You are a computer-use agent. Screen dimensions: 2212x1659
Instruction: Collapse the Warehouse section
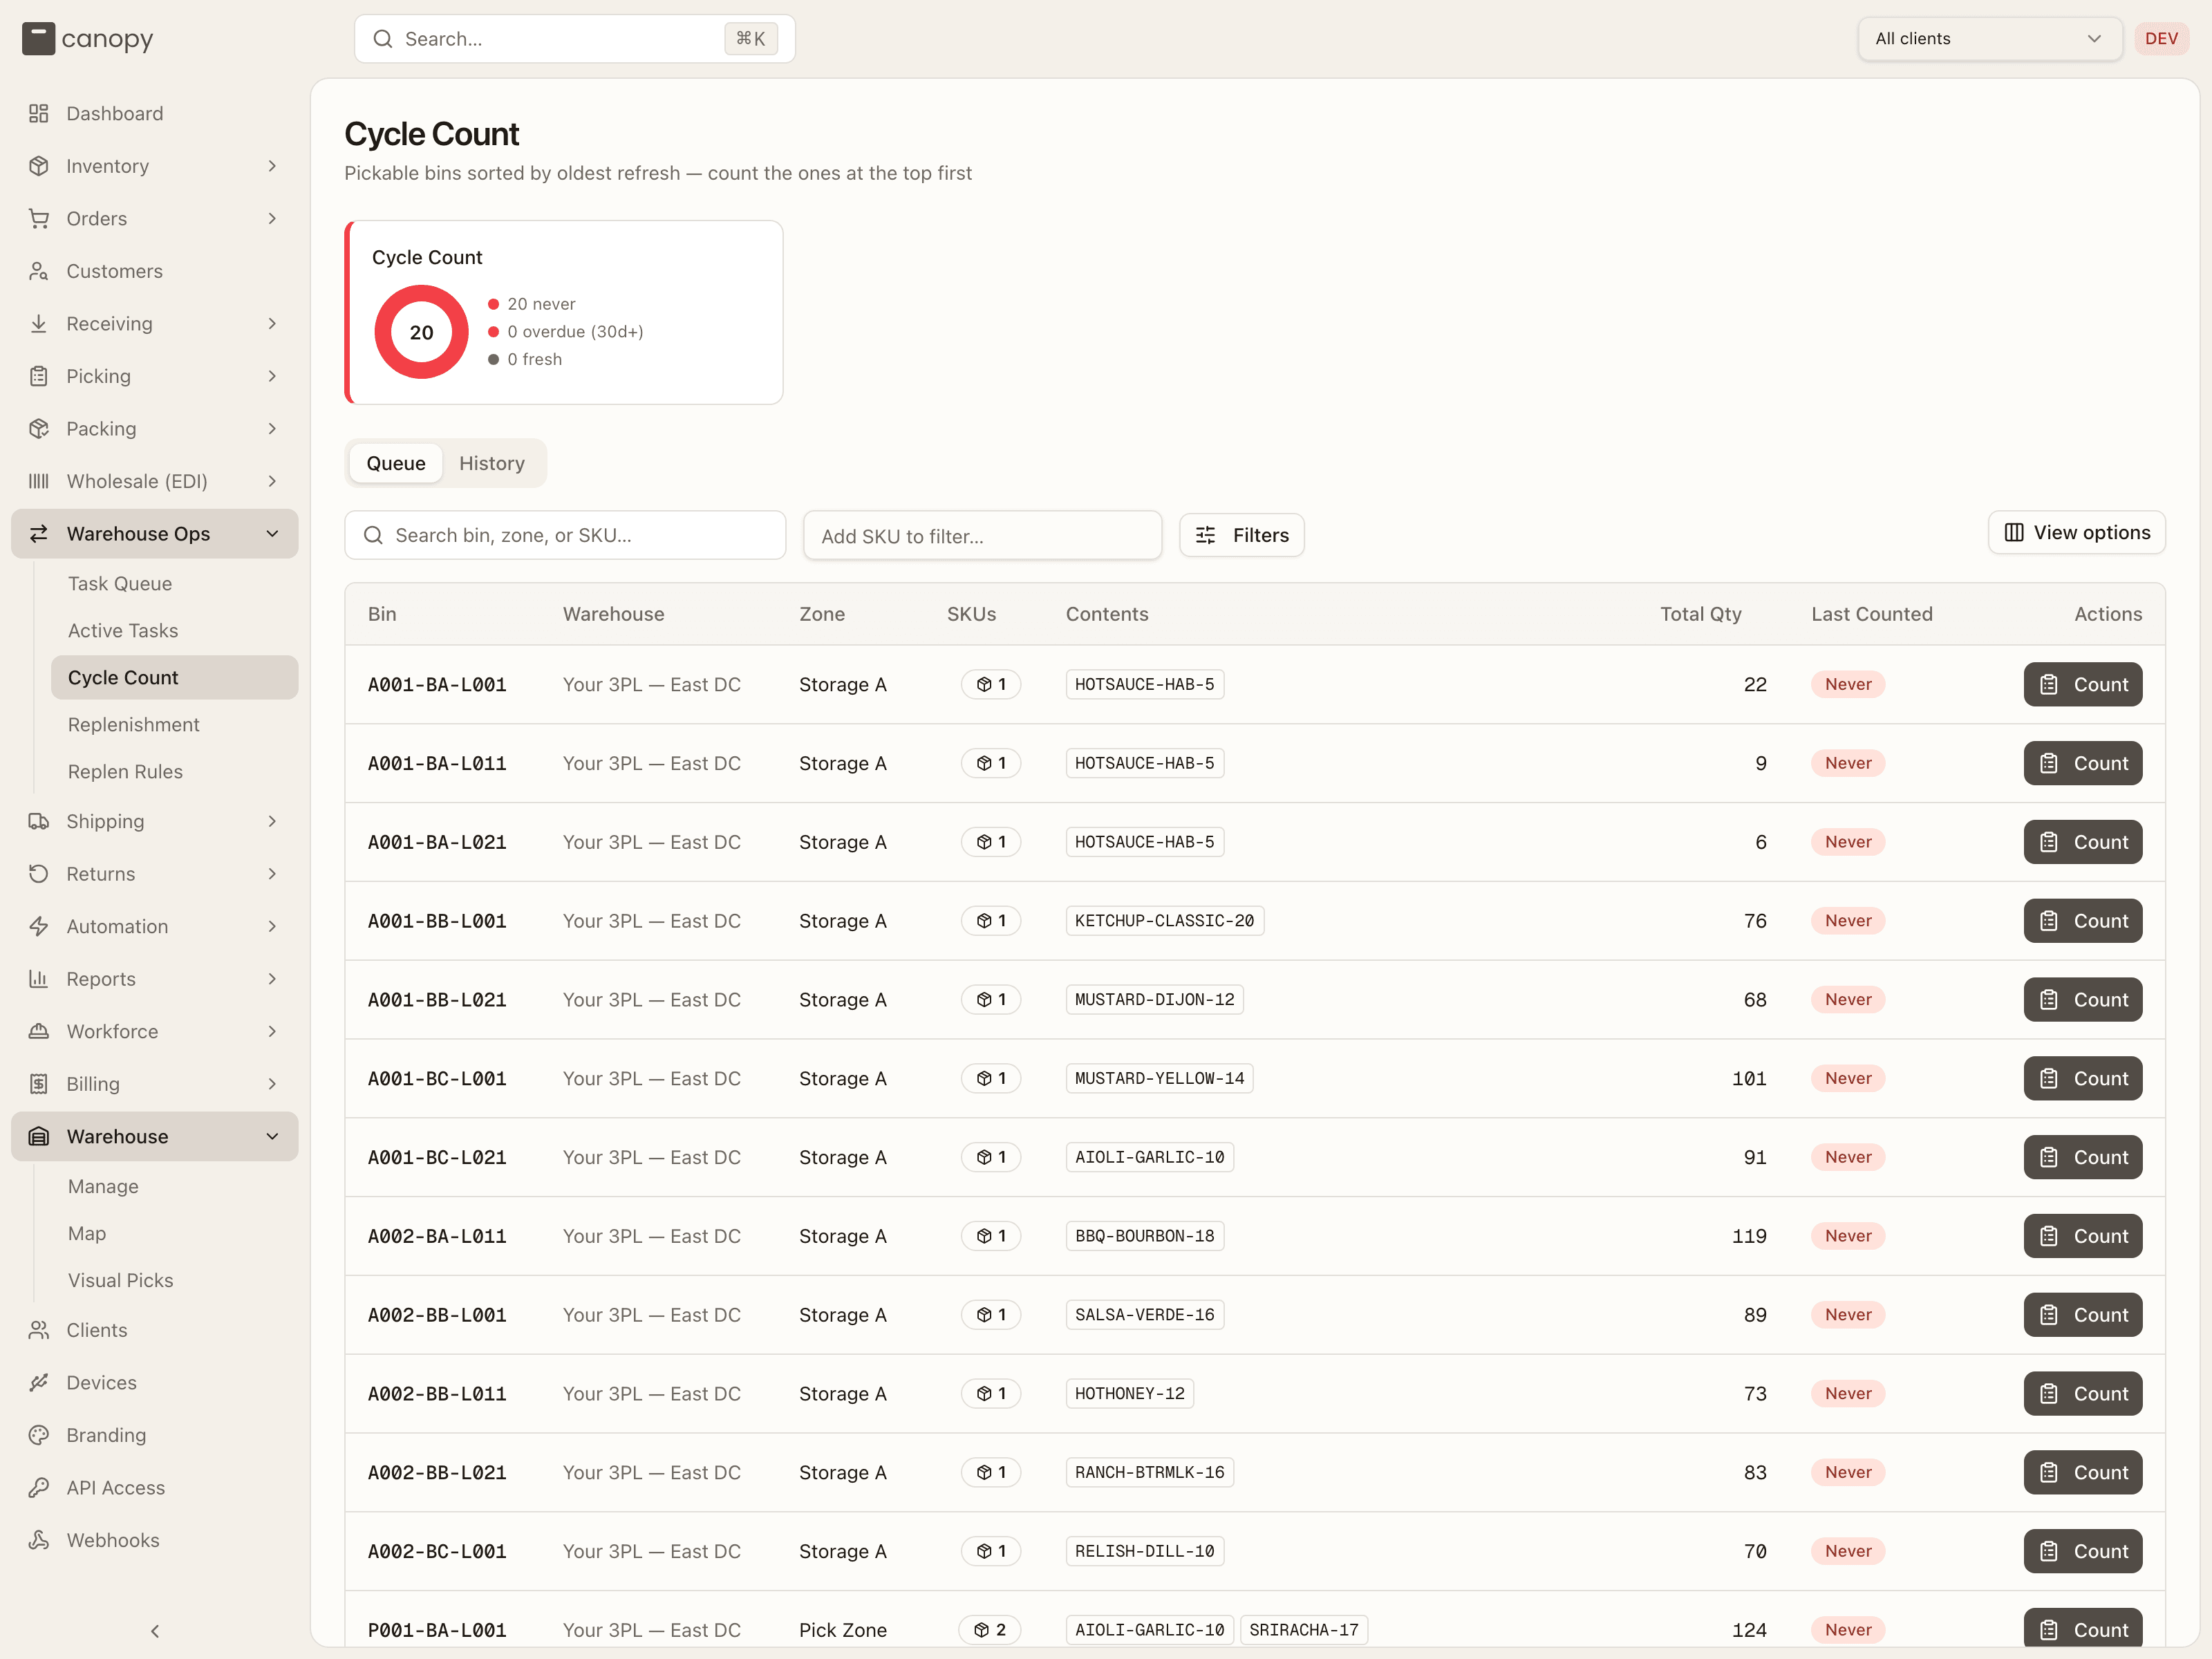272,1136
